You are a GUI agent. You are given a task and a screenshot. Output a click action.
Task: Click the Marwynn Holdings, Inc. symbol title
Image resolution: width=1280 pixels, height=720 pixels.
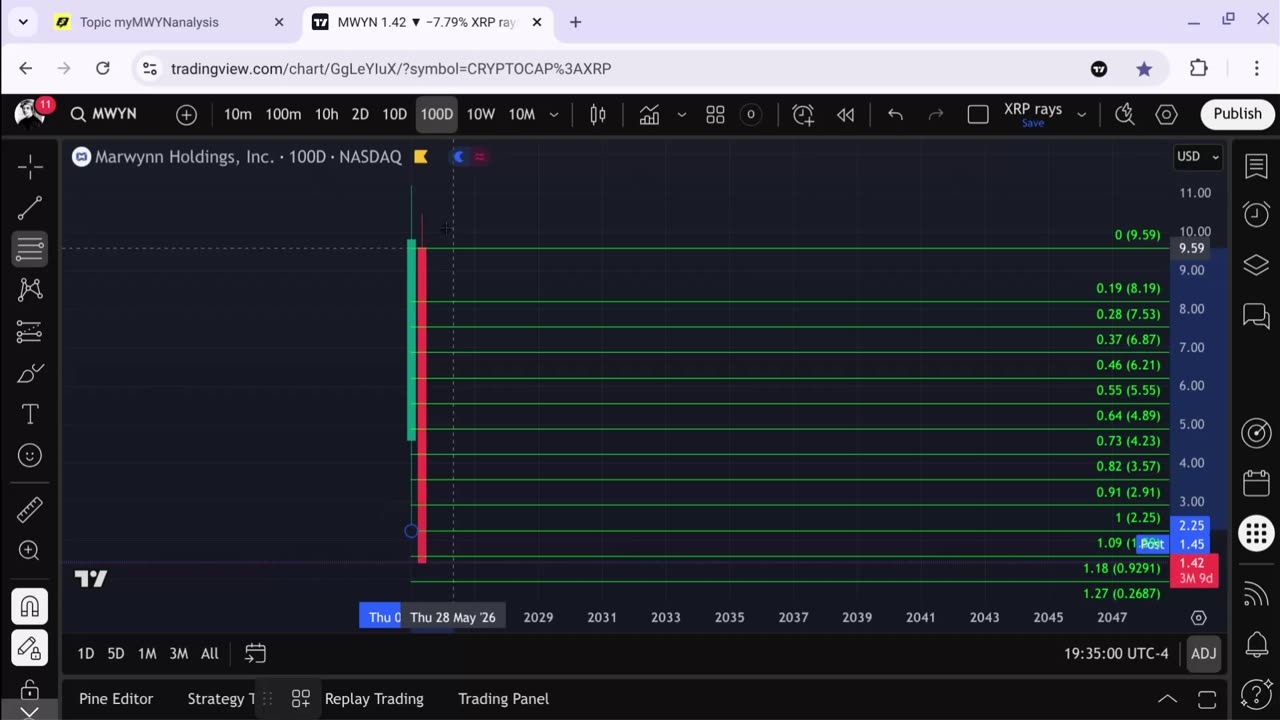tap(184, 157)
